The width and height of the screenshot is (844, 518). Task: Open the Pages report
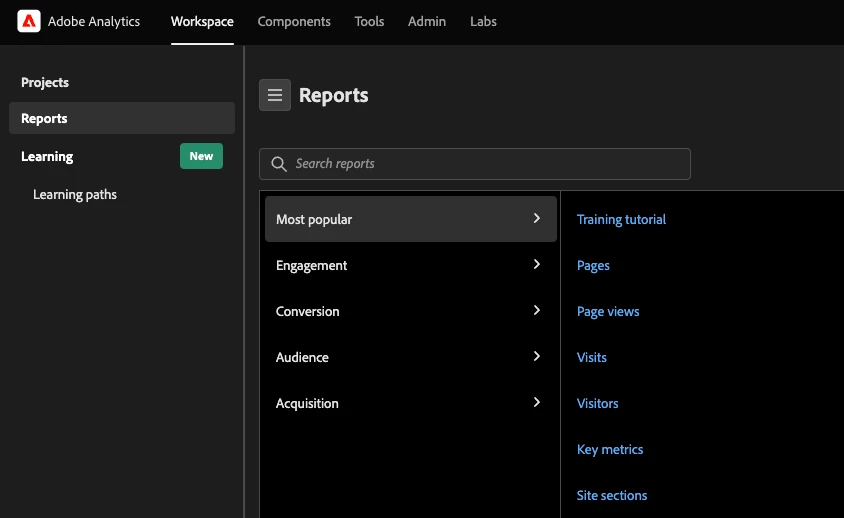pyautogui.click(x=593, y=265)
